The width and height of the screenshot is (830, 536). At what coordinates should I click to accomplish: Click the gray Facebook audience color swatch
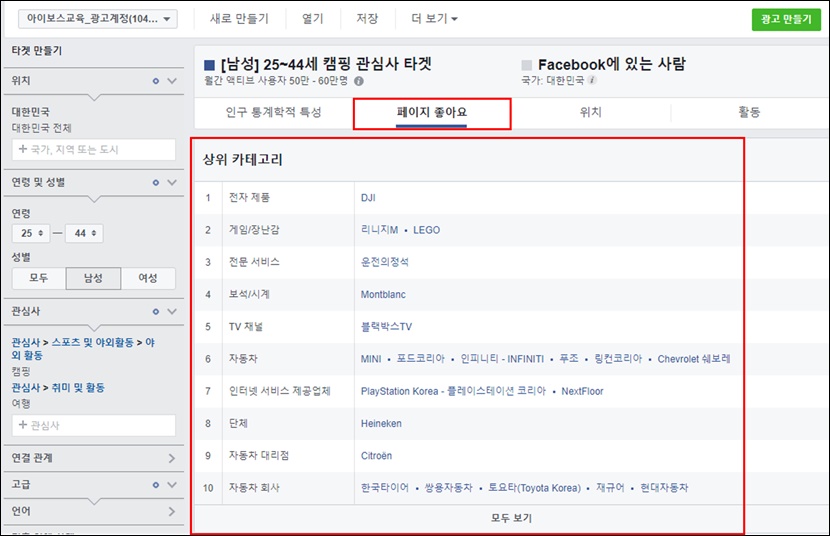(x=527, y=65)
